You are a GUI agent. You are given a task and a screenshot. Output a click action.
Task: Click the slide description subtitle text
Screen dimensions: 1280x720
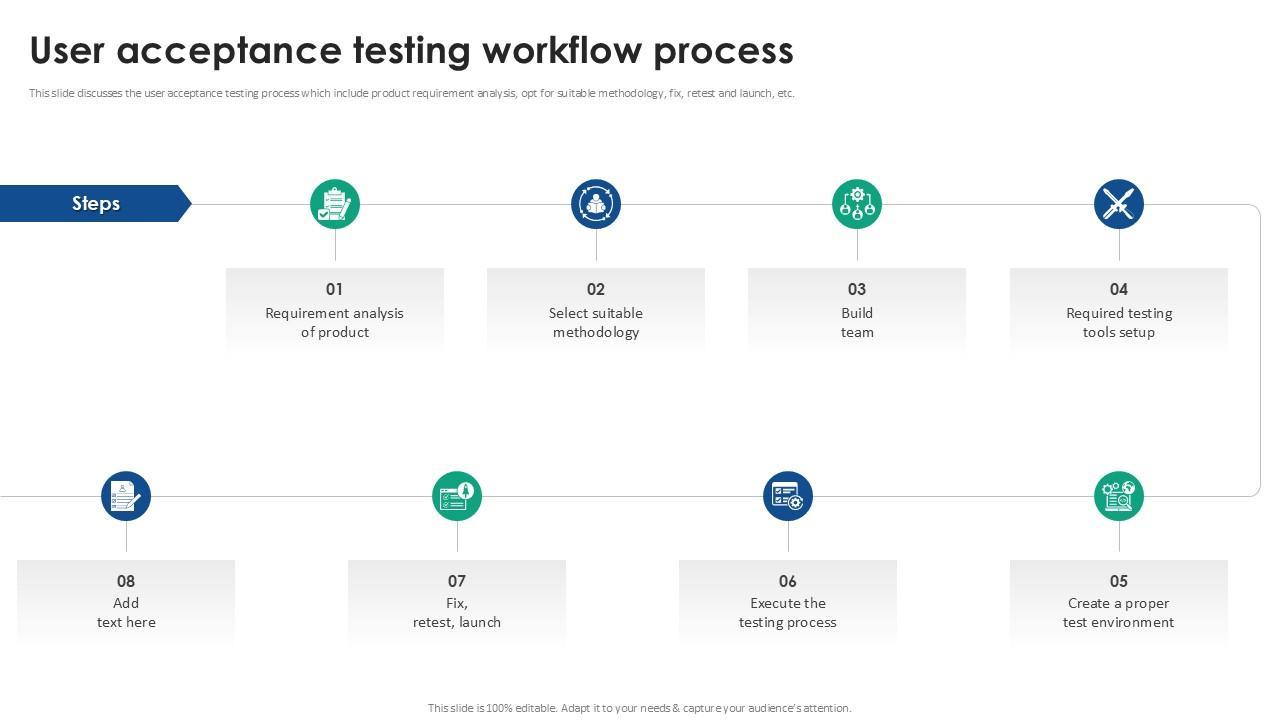tap(411, 93)
